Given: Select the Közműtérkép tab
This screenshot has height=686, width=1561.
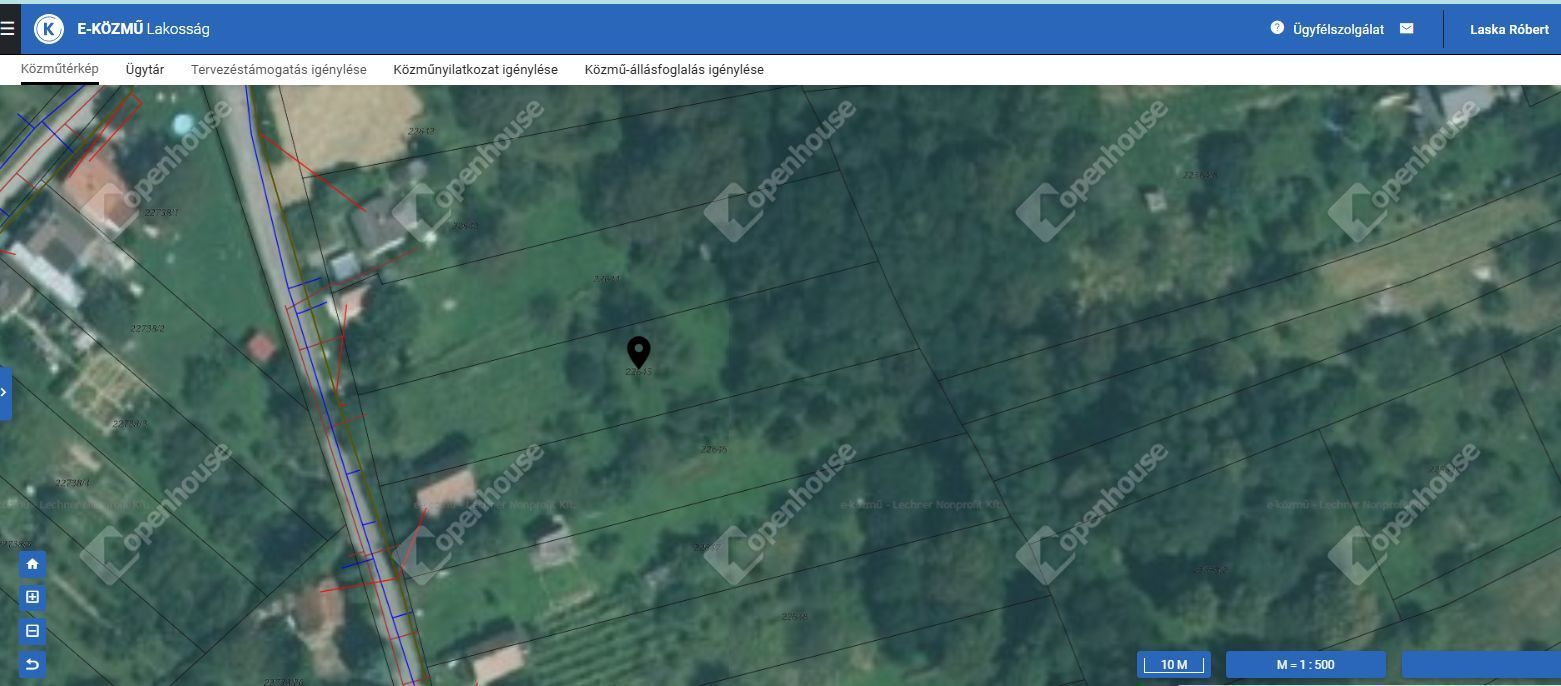Looking at the screenshot, I should coord(60,69).
